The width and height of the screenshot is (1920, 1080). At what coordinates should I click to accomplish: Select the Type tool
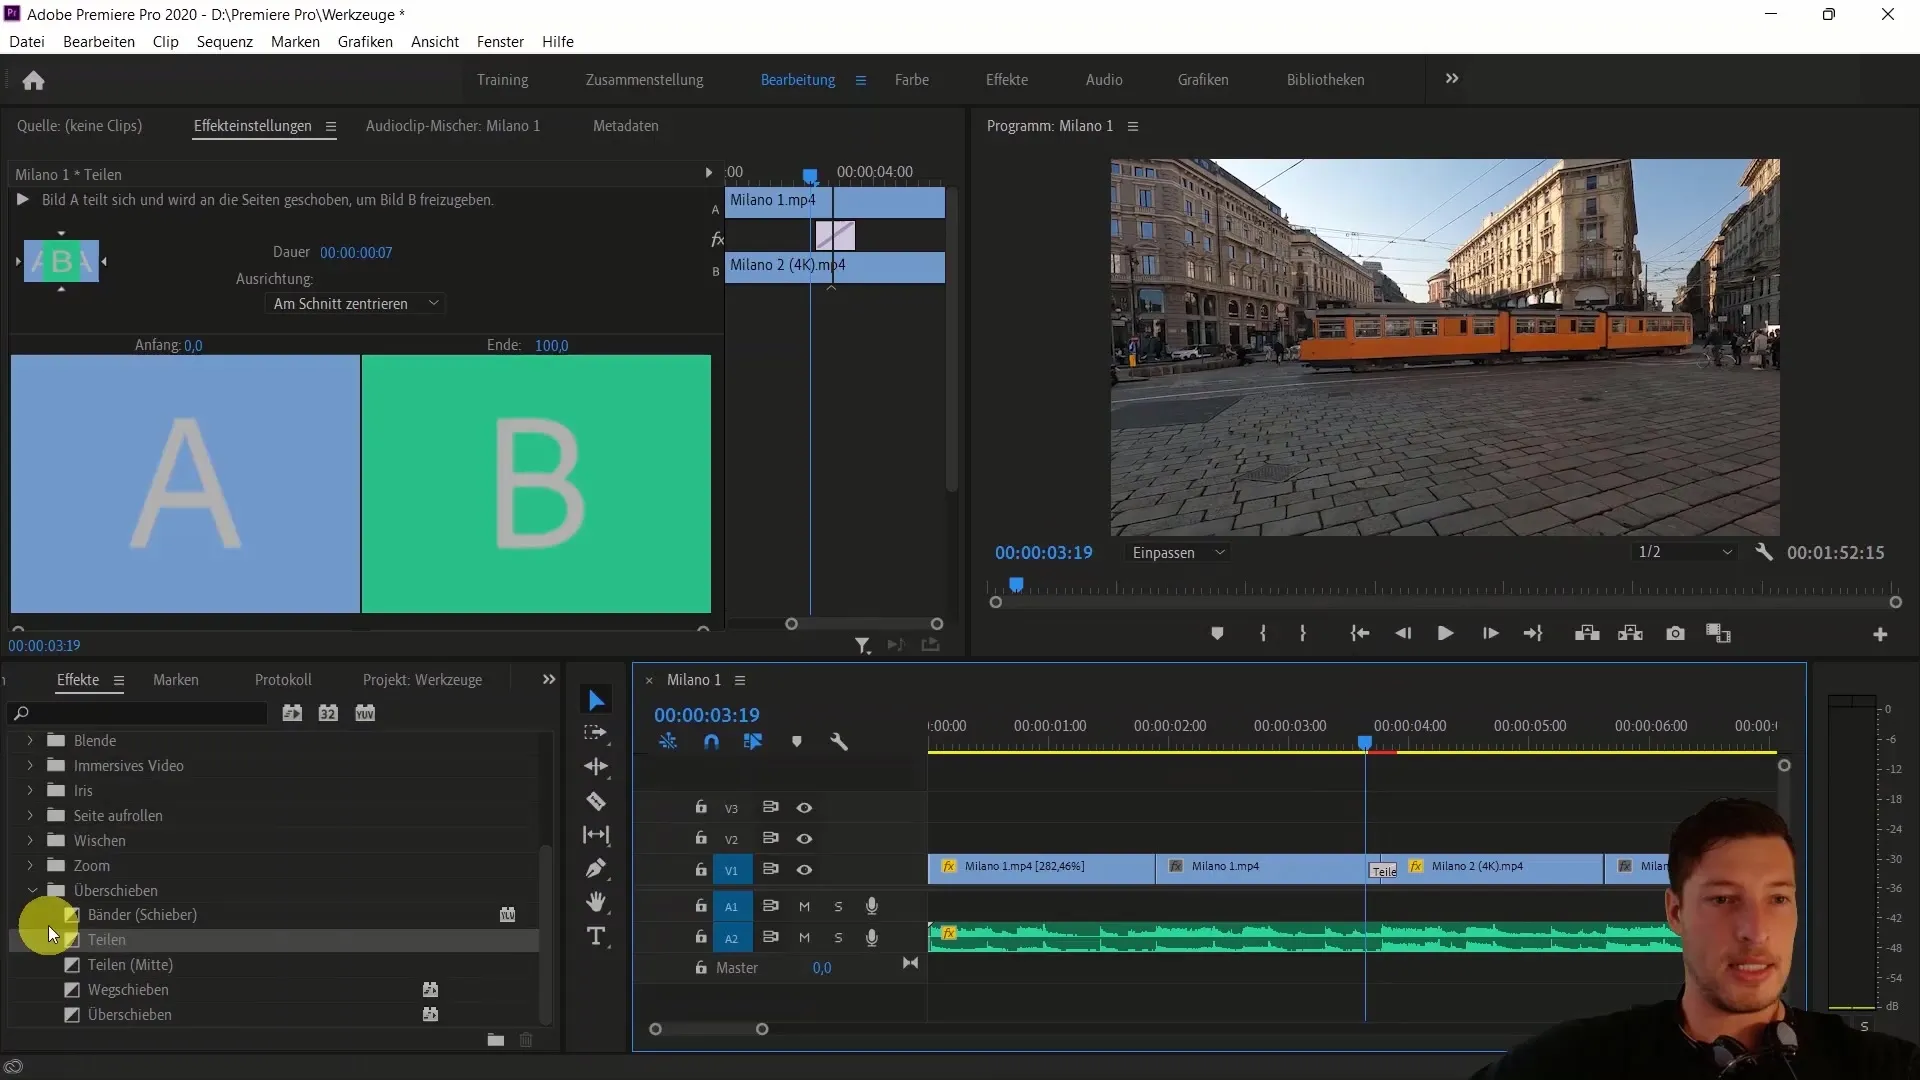596,936
